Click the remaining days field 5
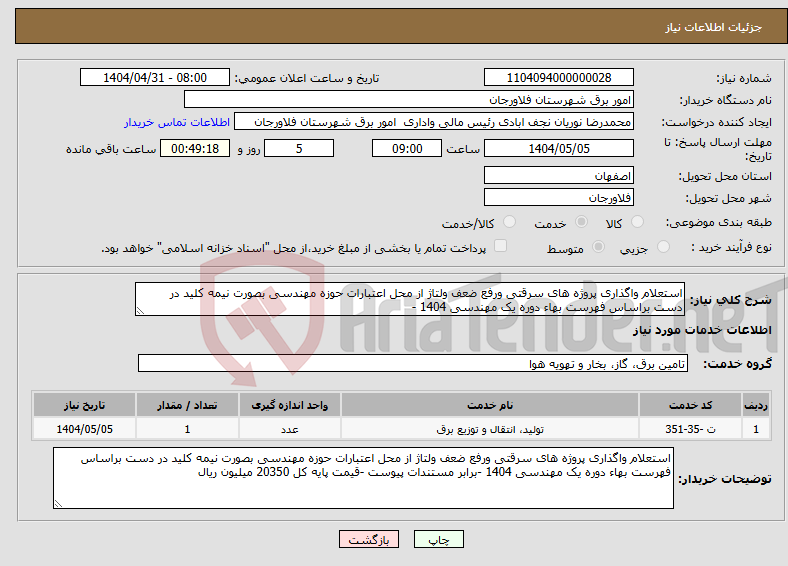Screen dimensions: 788x566 (x=299, y=149)
